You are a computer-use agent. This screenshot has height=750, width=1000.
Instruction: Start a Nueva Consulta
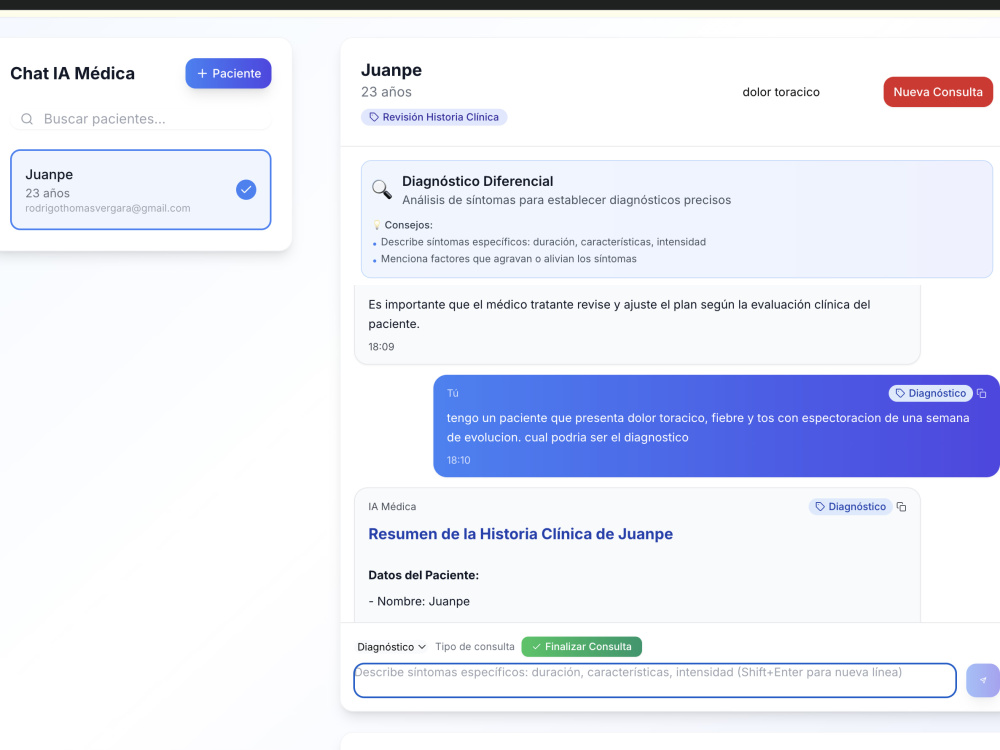pyautogui.click(x=938, y=92)
